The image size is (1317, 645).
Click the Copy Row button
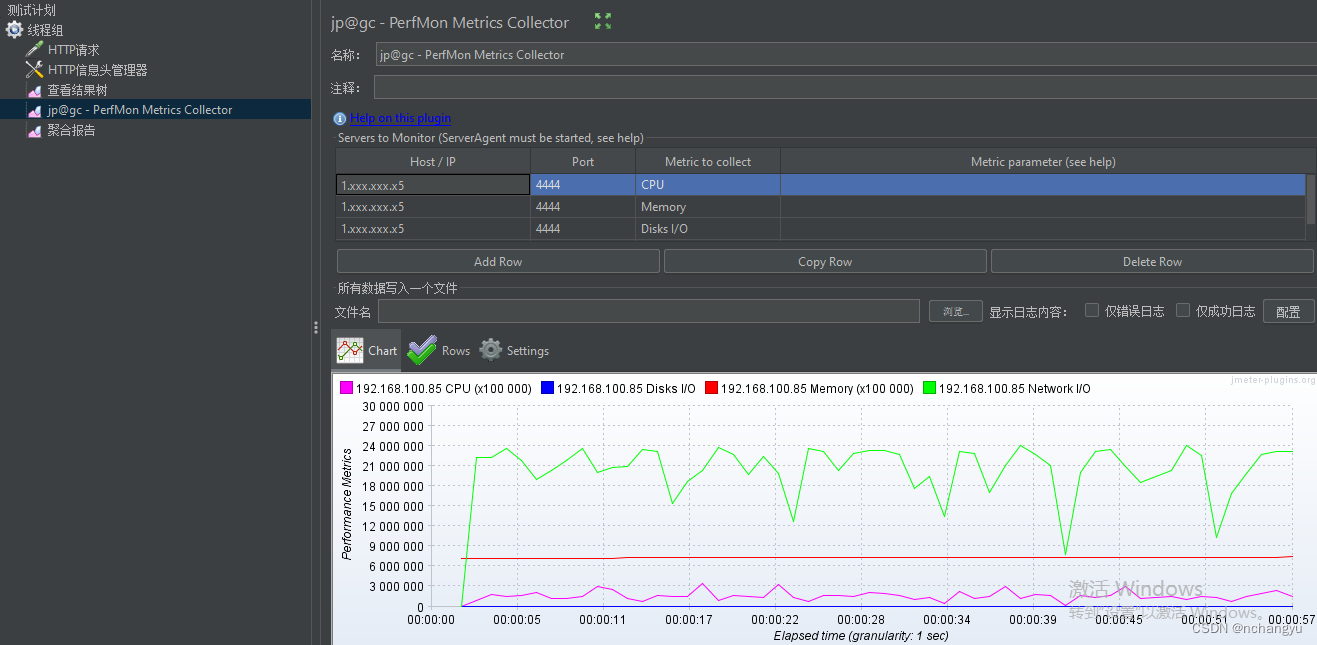(825, 261)
